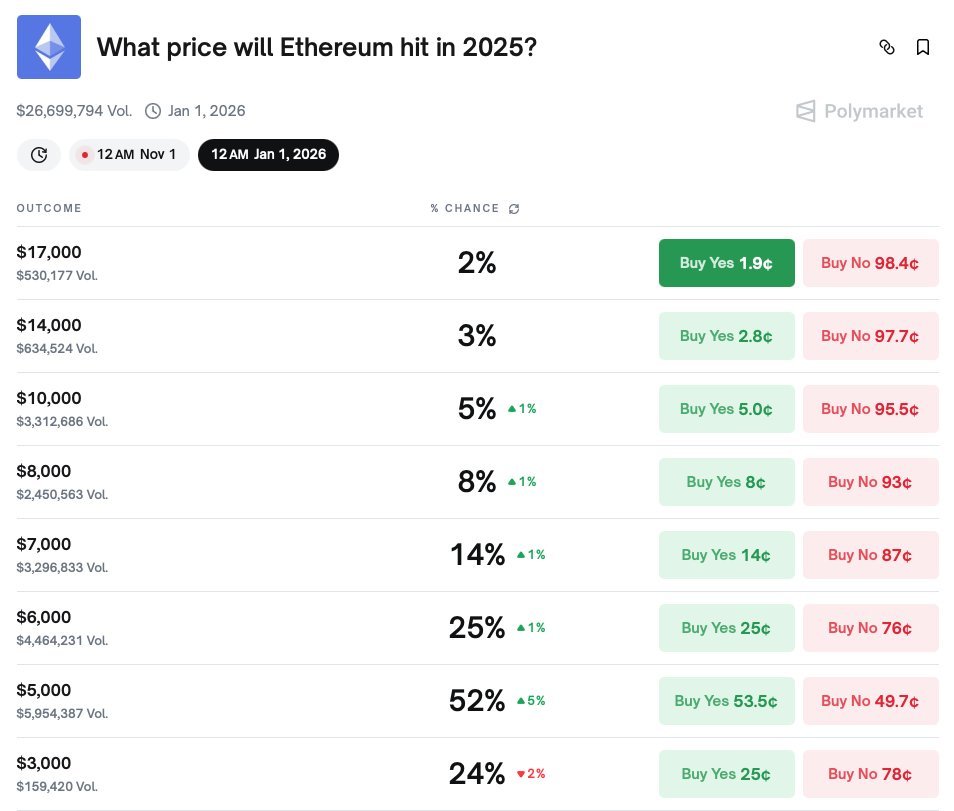Select the '12AM Jan 1, 2026' time pill
954x811 pixels.
pos(268,154)
